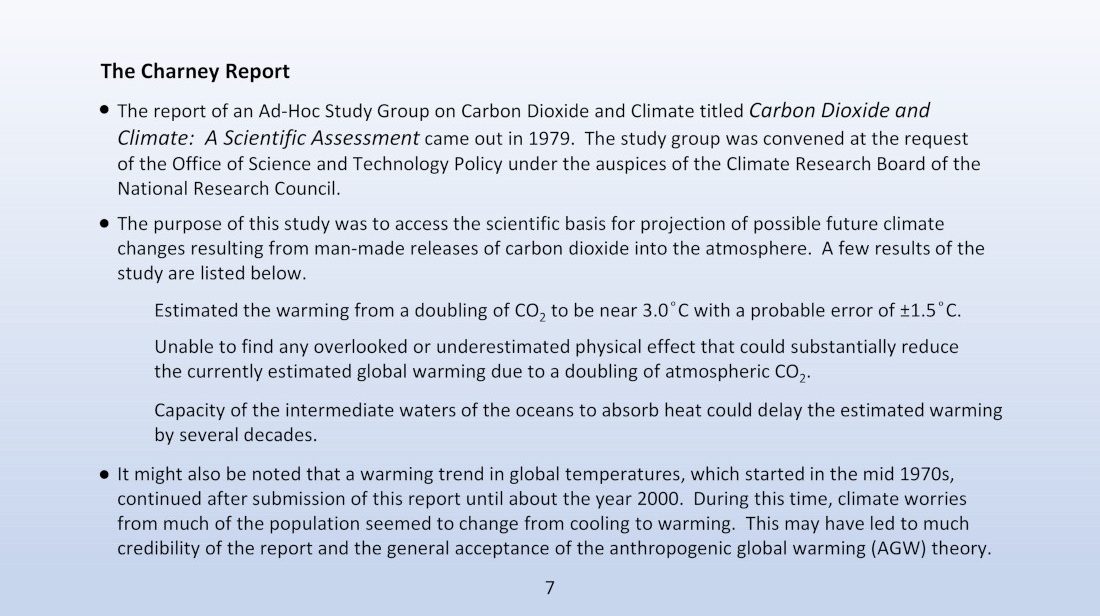This screenshot has height=616, width=1100.
Task: Click the text Climate: A Scientific Assessment
Action: pyautogui.click(x=268, y=138)
